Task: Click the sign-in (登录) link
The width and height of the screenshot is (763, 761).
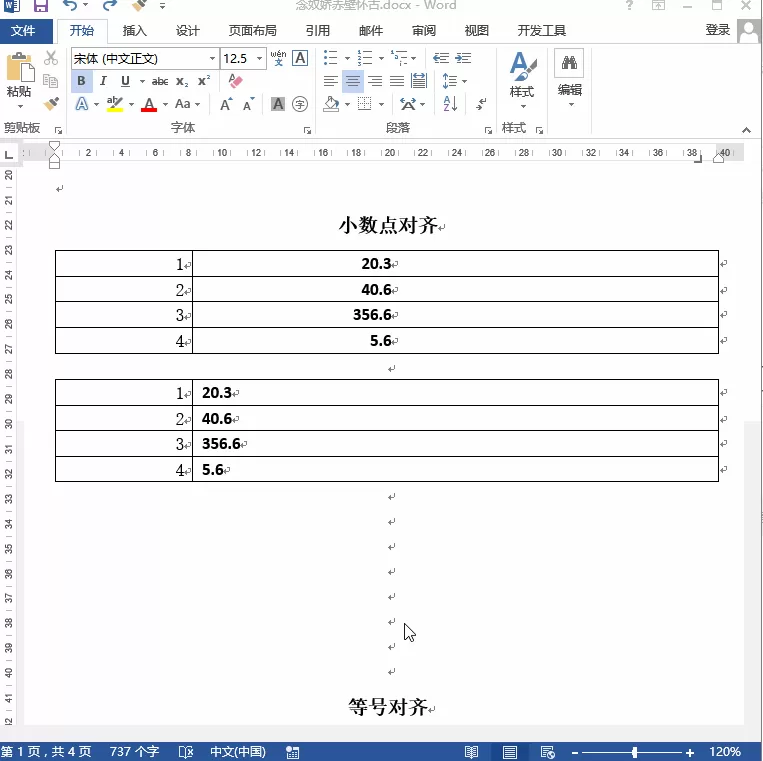Action: [718, 30]
